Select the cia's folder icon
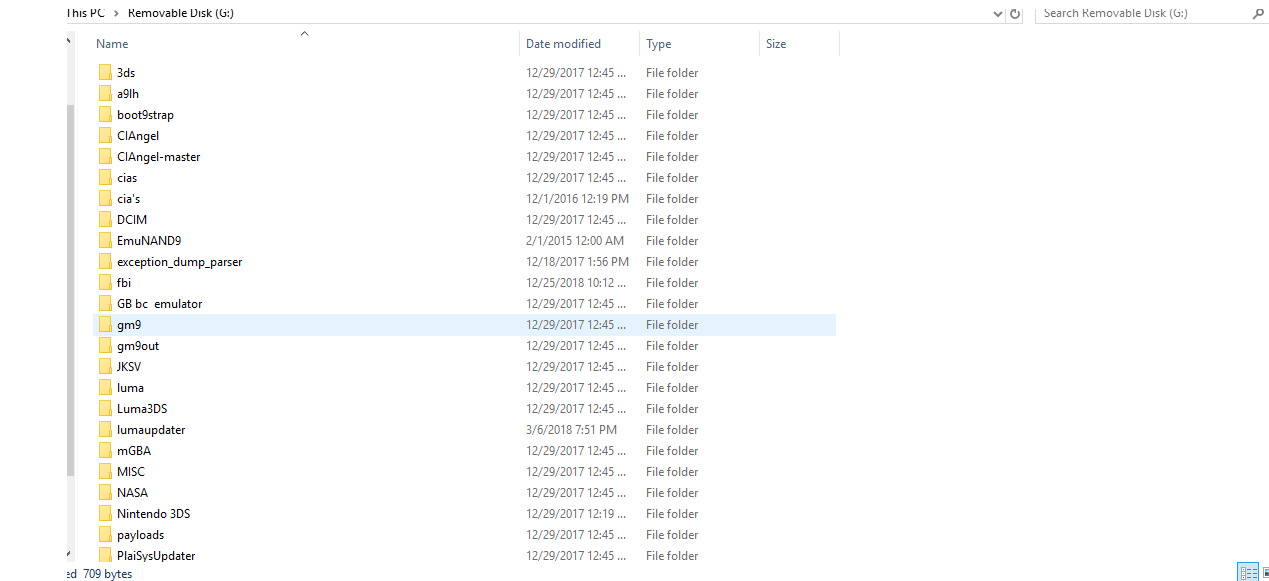 tap(106, 199)
